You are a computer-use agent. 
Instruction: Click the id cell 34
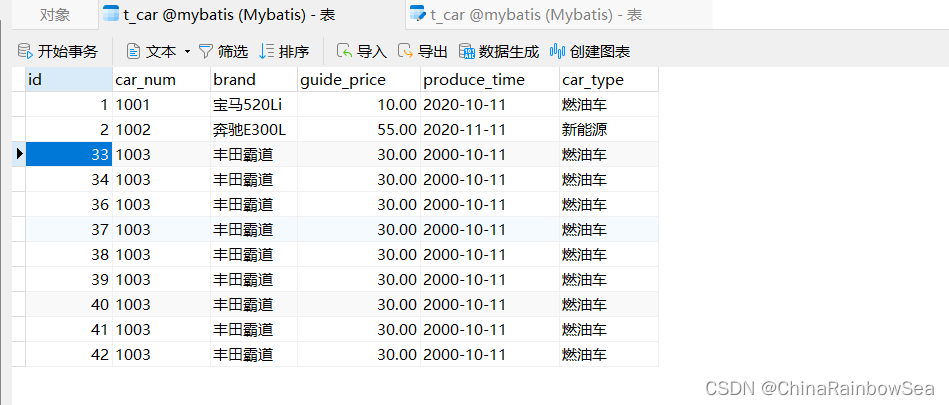(x=69, y=179)
